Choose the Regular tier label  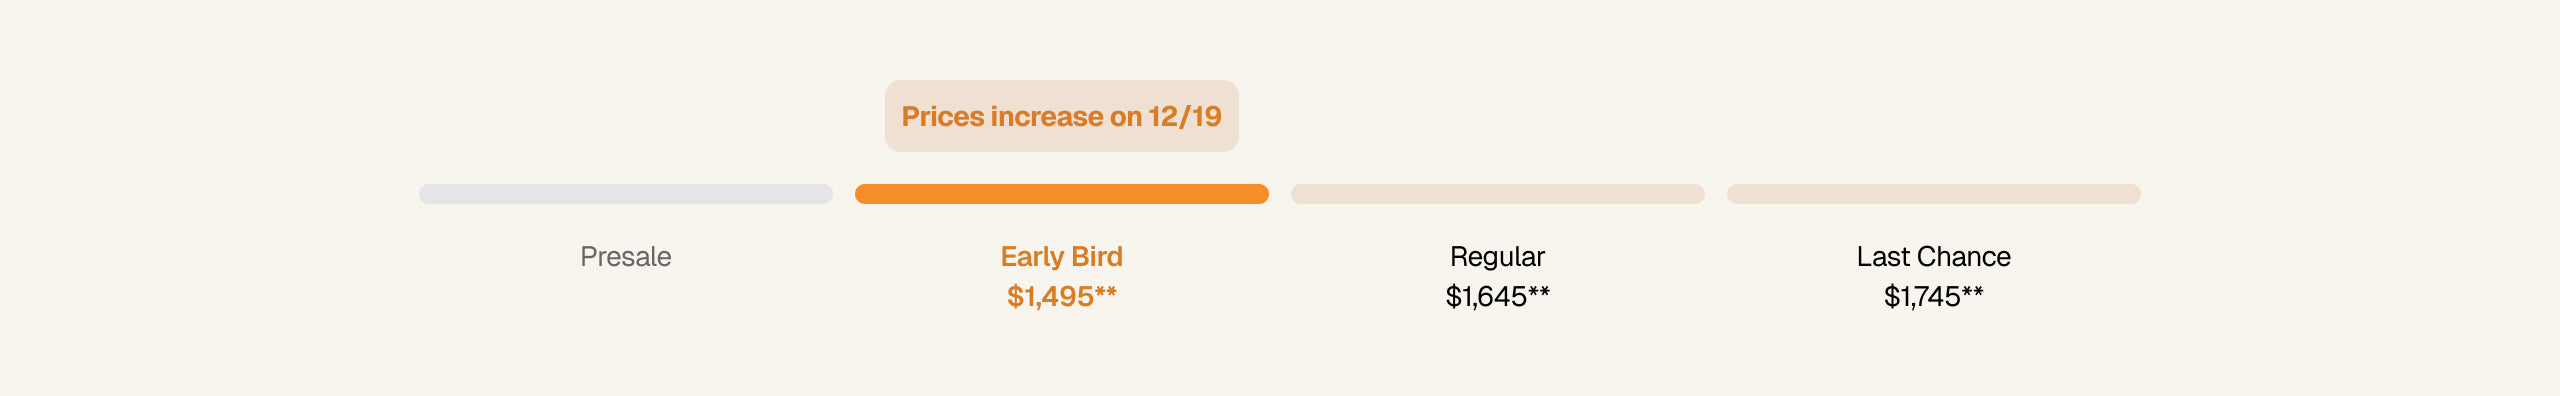tap(1497, 257)
